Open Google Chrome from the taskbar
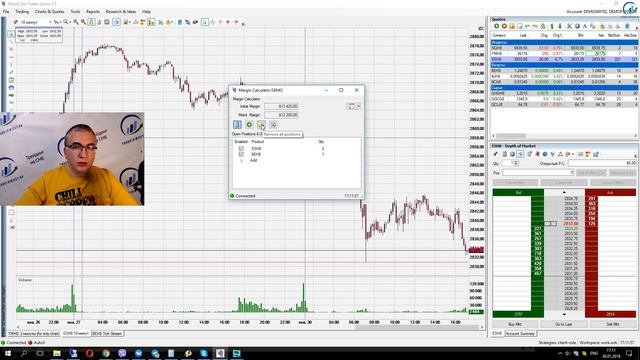Viewport: 640px width, 360px height. coord(106,353)
